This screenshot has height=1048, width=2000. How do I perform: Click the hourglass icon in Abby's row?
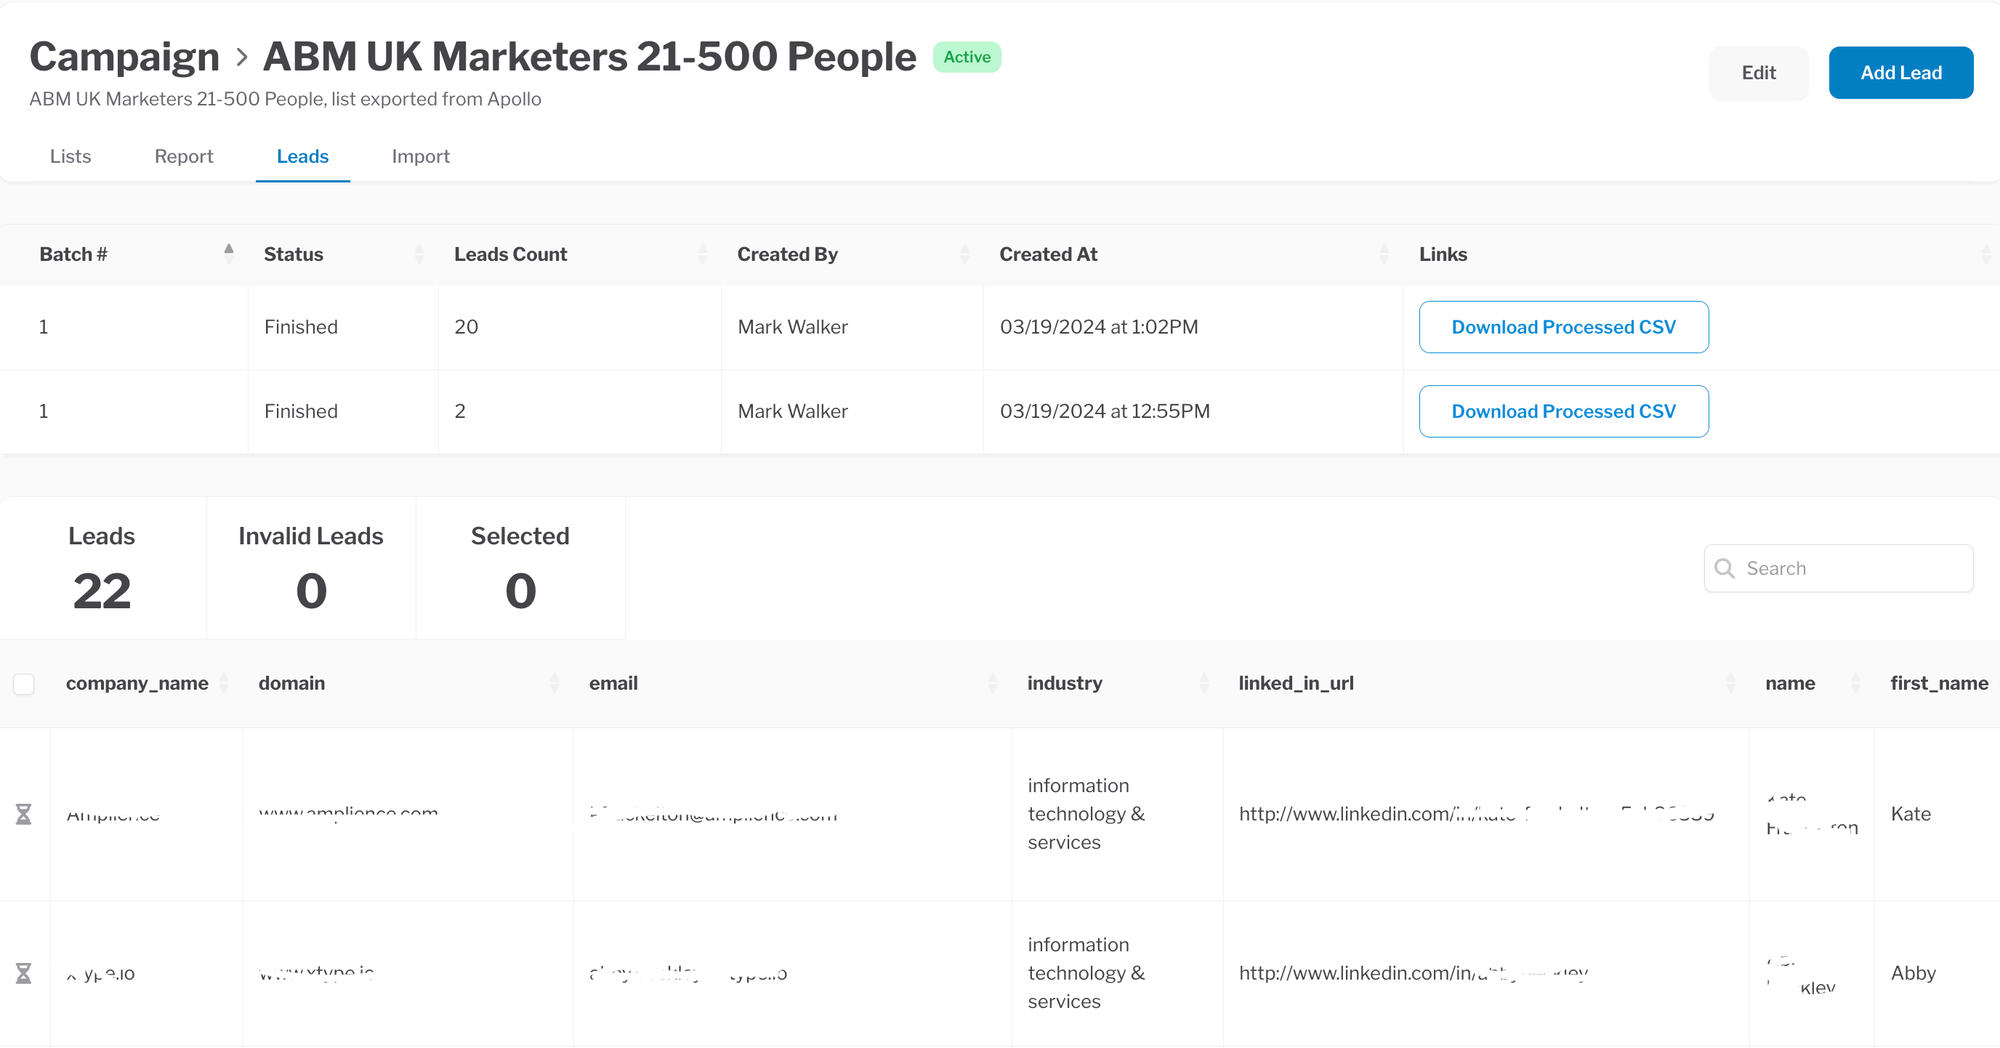click(24, 973)
